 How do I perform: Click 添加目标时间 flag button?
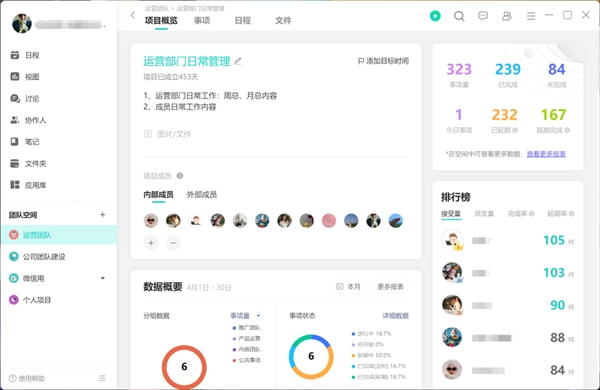383,61
